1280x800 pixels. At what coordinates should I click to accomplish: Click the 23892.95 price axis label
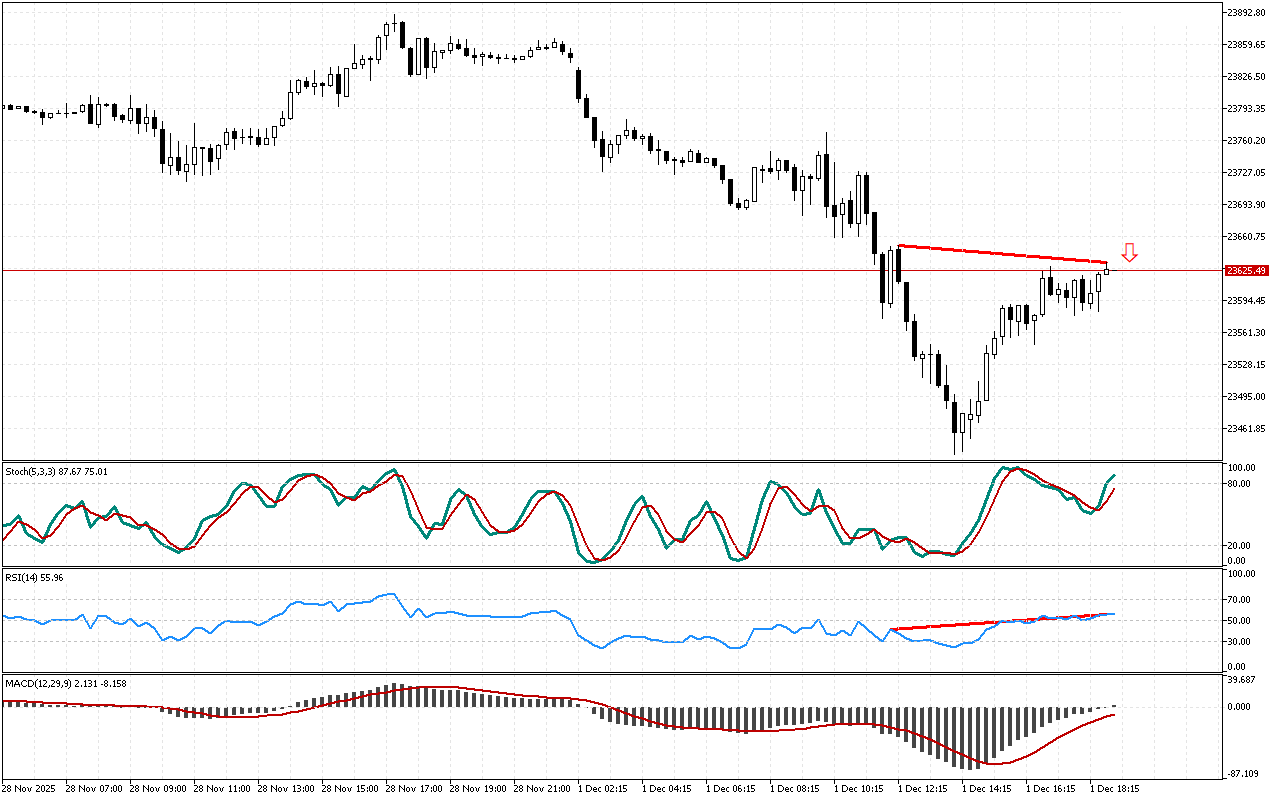1247,12
